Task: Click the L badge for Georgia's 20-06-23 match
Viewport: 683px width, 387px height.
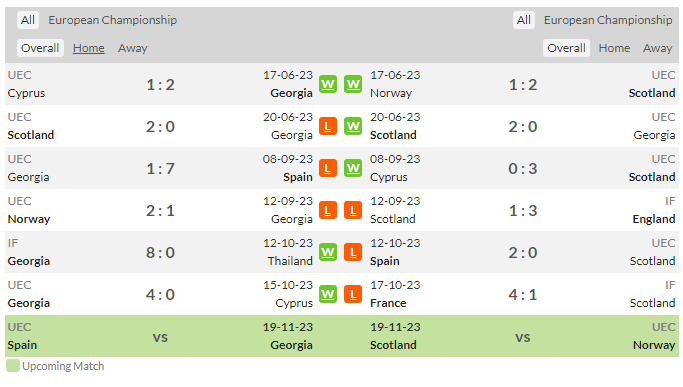Action: 328,126
